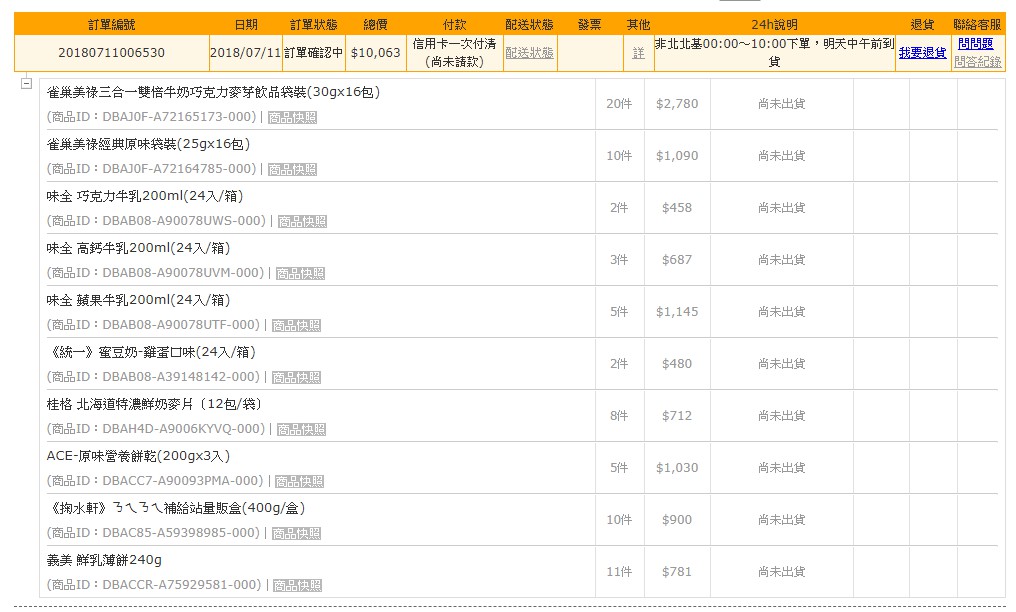
Task: Open 商品快照 for 味全 高鈣牛乳
Action: tap(300, 273)
